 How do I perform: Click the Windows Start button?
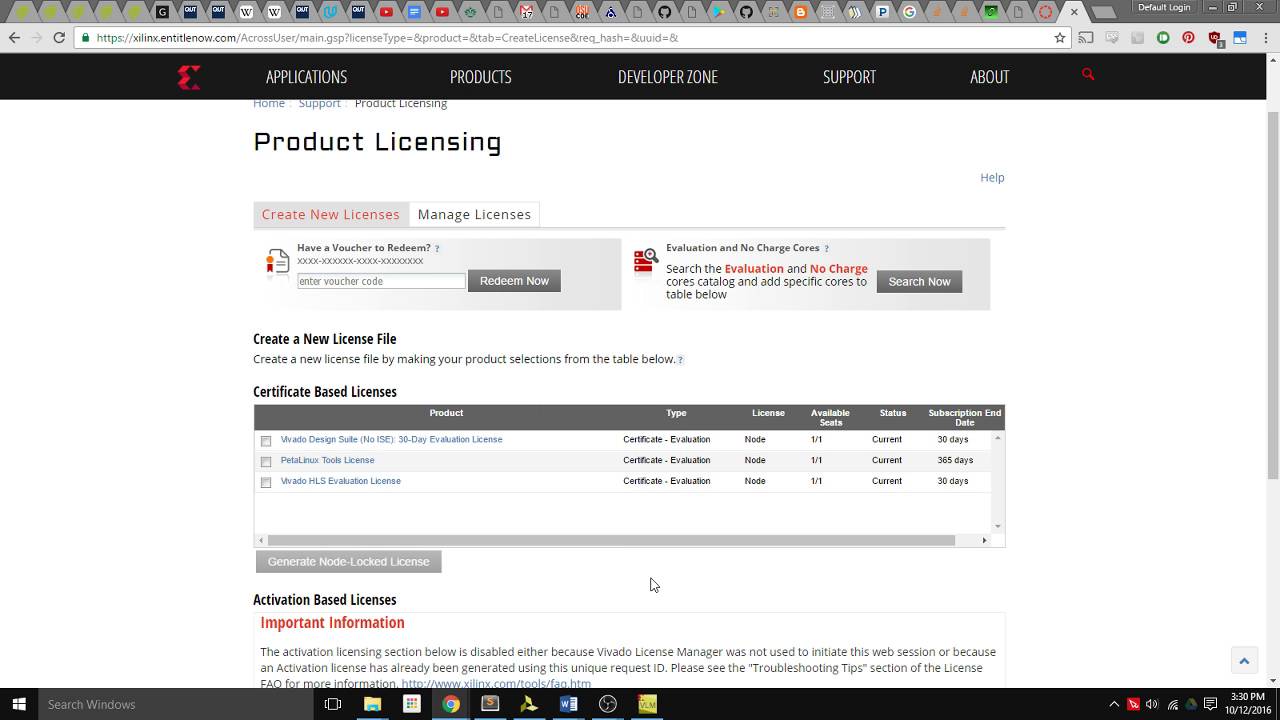pyautogui.click(x=19, y=704)
